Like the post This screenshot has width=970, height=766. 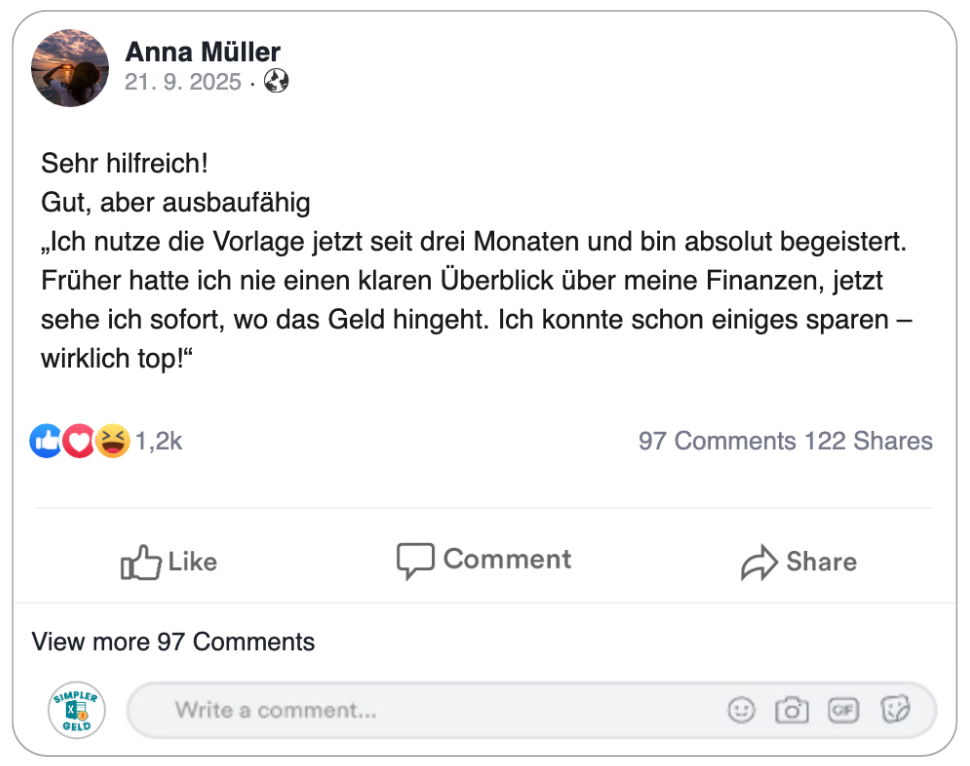click(169, 562)
